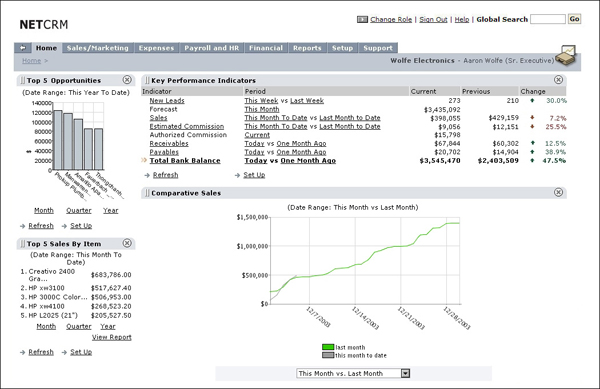Open the Financial tab
This screenshot has width=600, height=389.
point(266,48)
